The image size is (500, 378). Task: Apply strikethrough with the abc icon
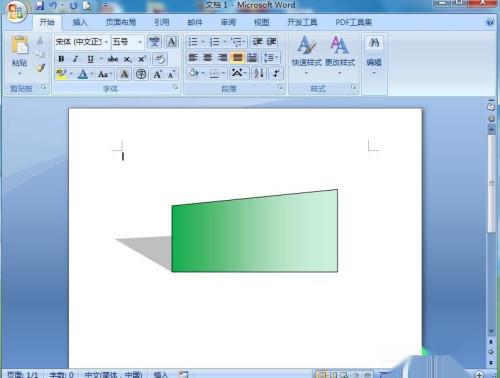[113, 59]
